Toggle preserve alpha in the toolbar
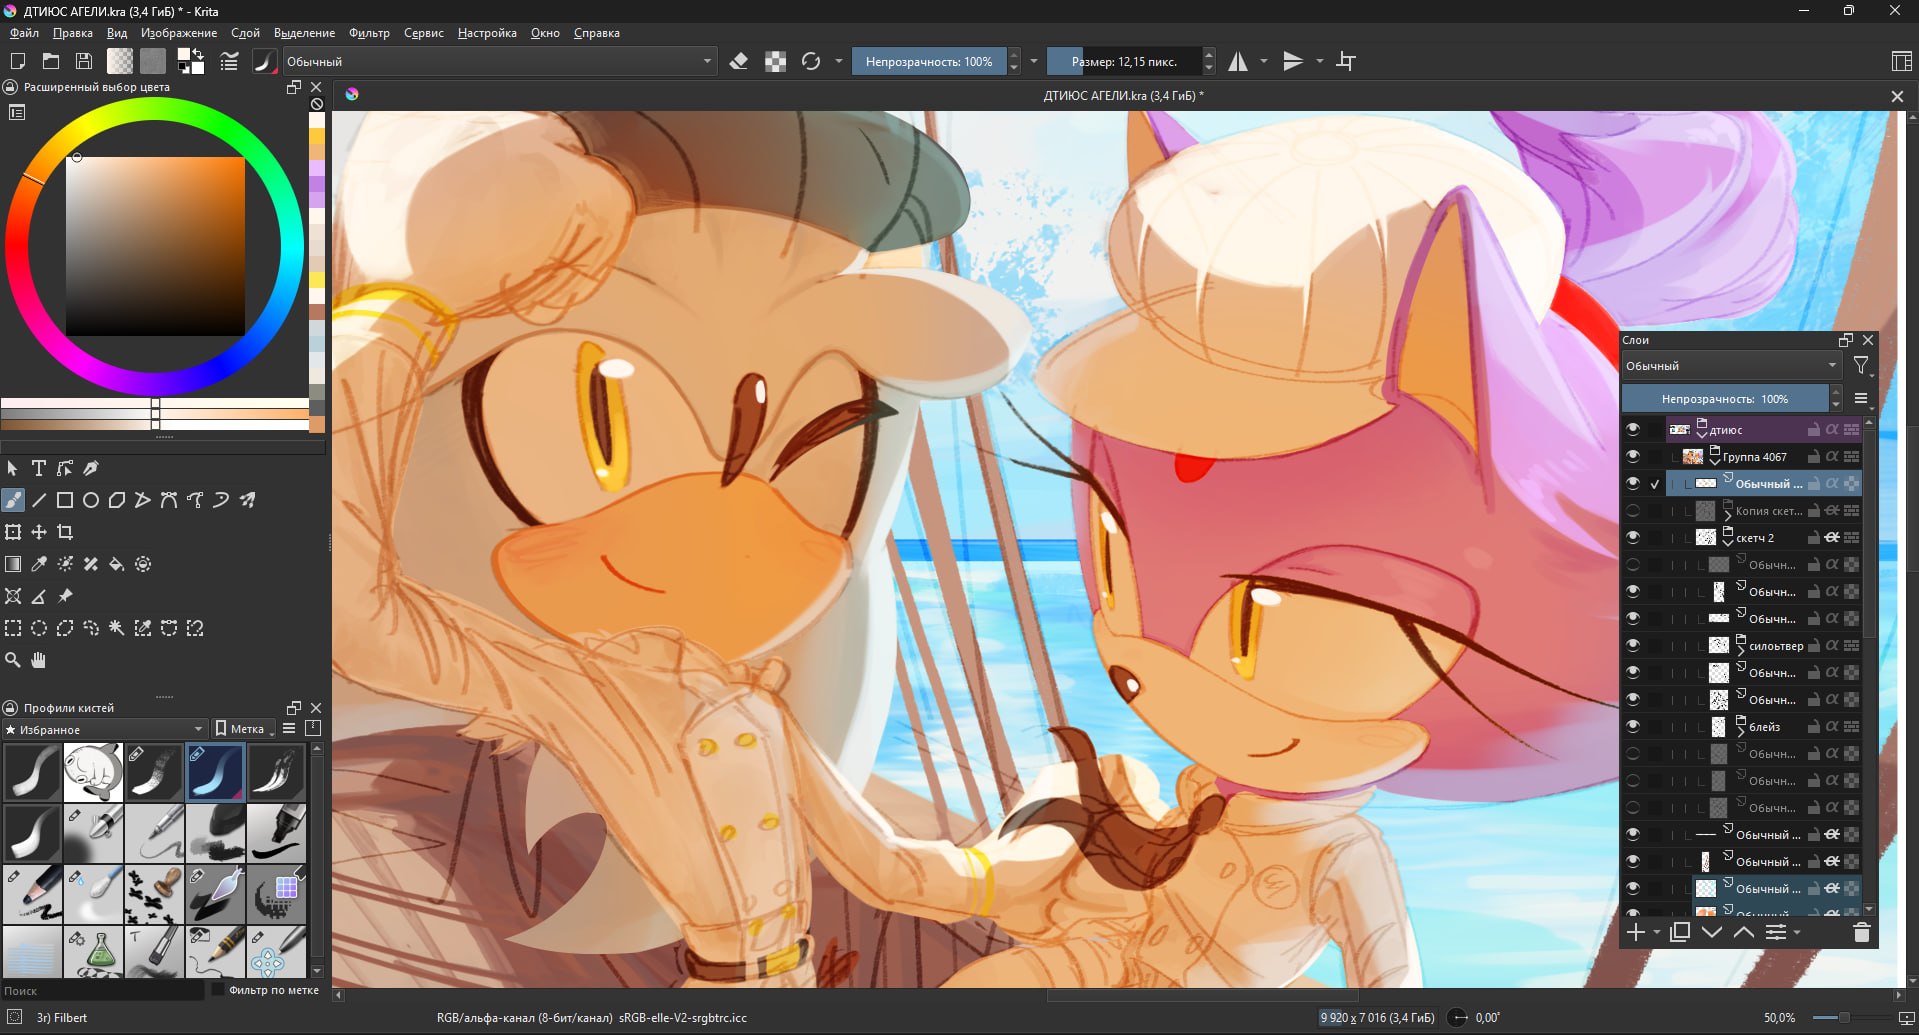 [775, 61]
